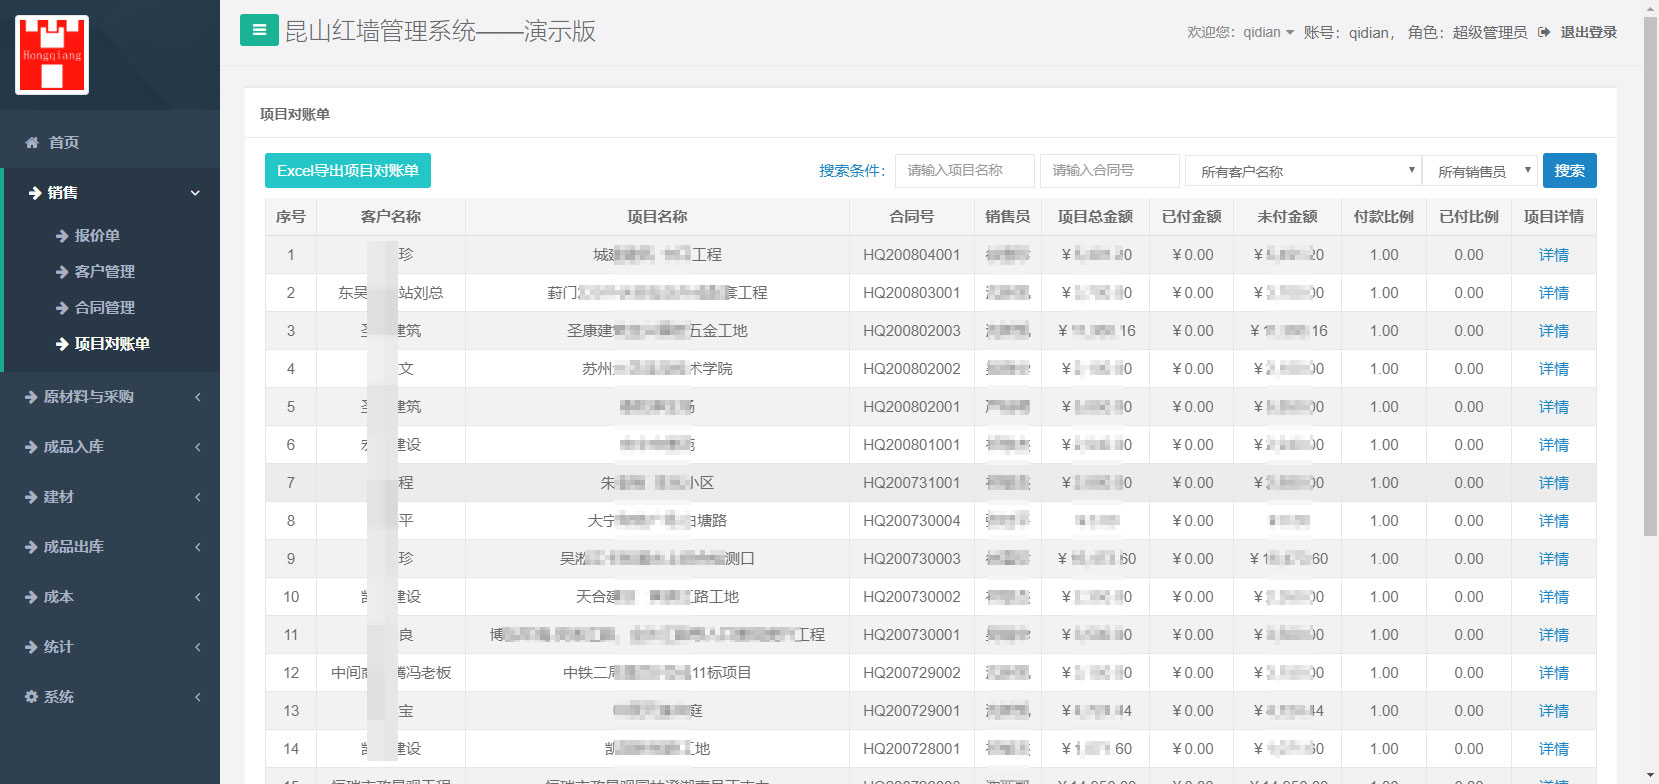Click the Hongqiang red logo
The height and width of the screenshot is (784, 1659).
(52, 55)
